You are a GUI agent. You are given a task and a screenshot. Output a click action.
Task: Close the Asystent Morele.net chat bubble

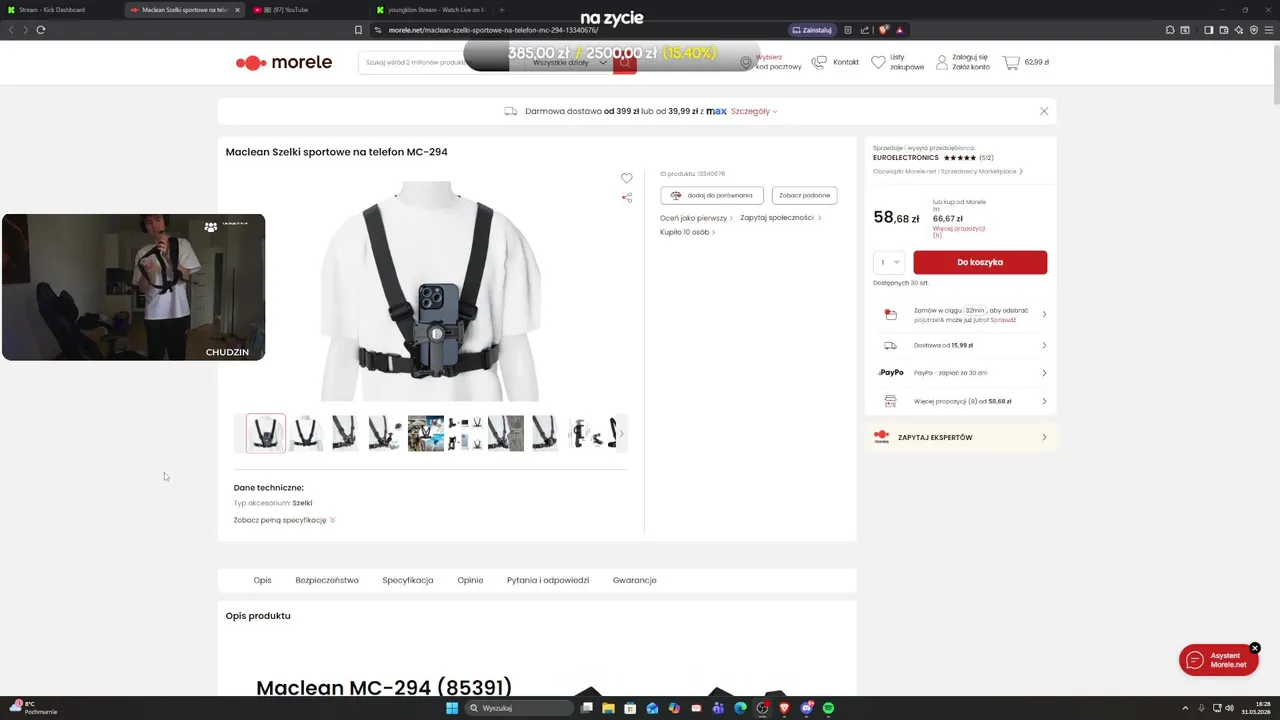point(1255,648)
